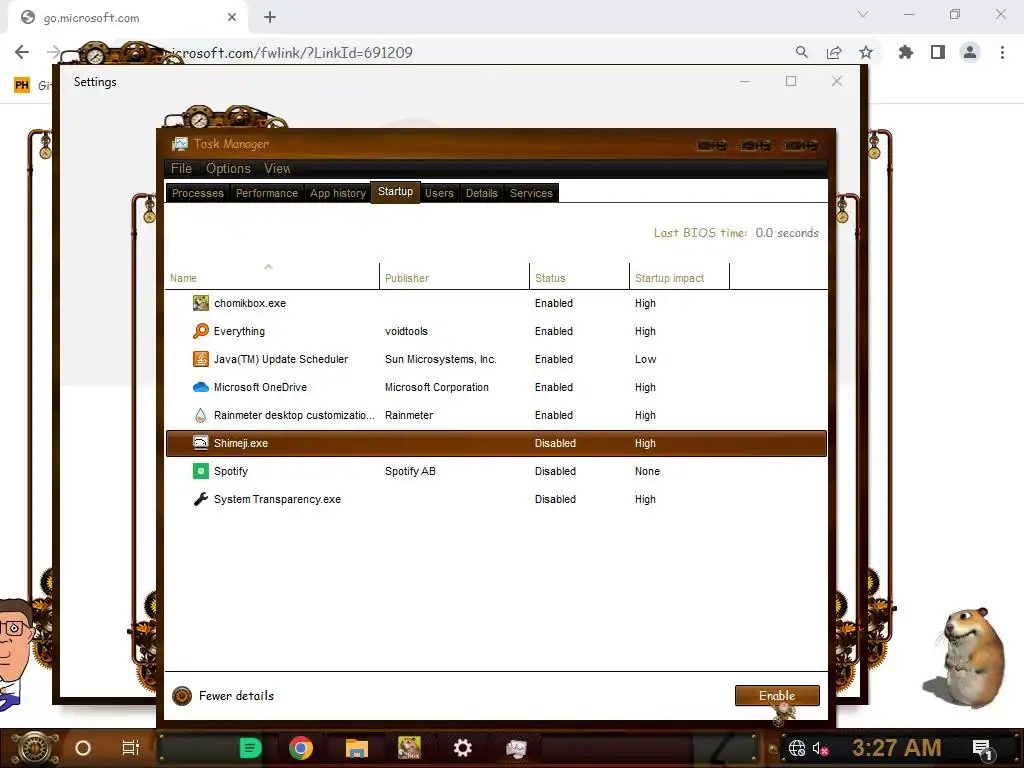Screen dimensions: 1024x768
Task: Switch to the App history tab
Action: click(x=338, y=193)
